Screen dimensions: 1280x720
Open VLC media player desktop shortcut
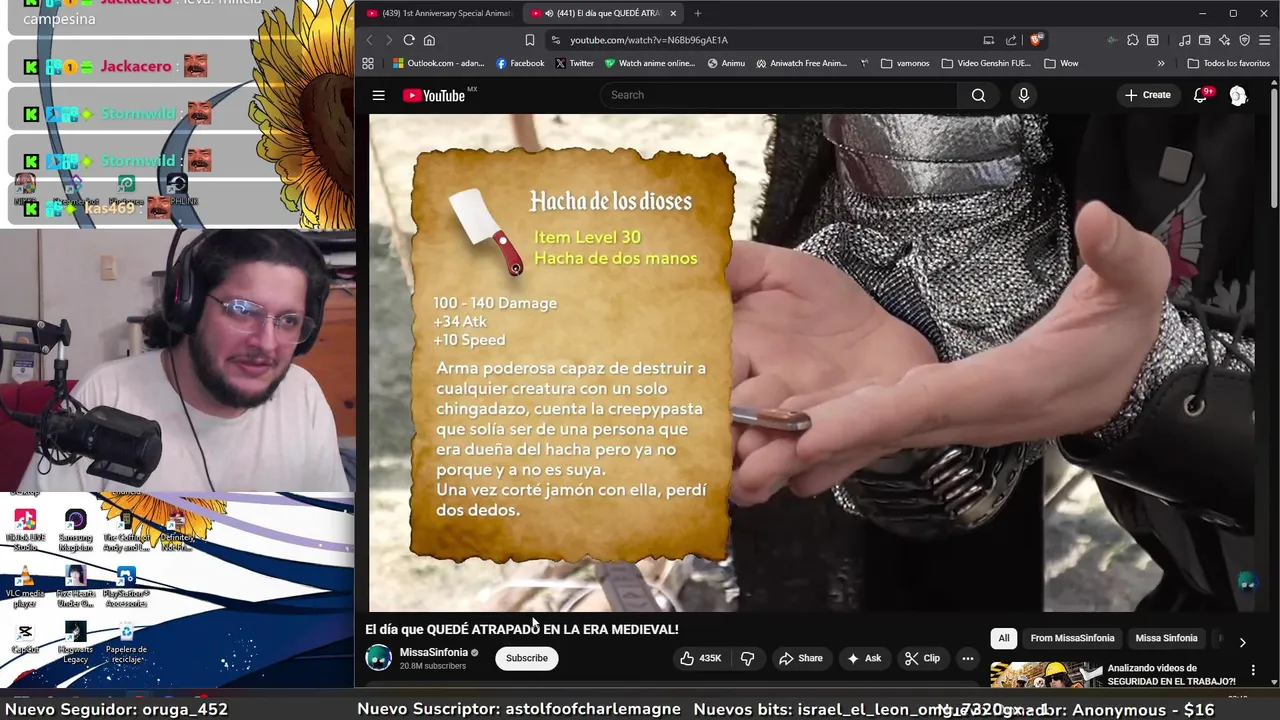[x=25, y=587]
